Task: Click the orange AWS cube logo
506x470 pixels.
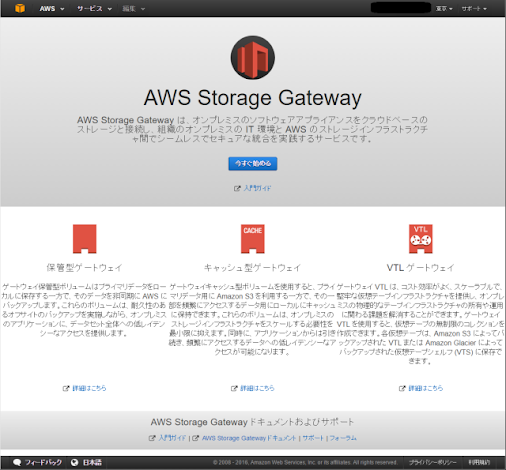Action: tap(20, 8)
